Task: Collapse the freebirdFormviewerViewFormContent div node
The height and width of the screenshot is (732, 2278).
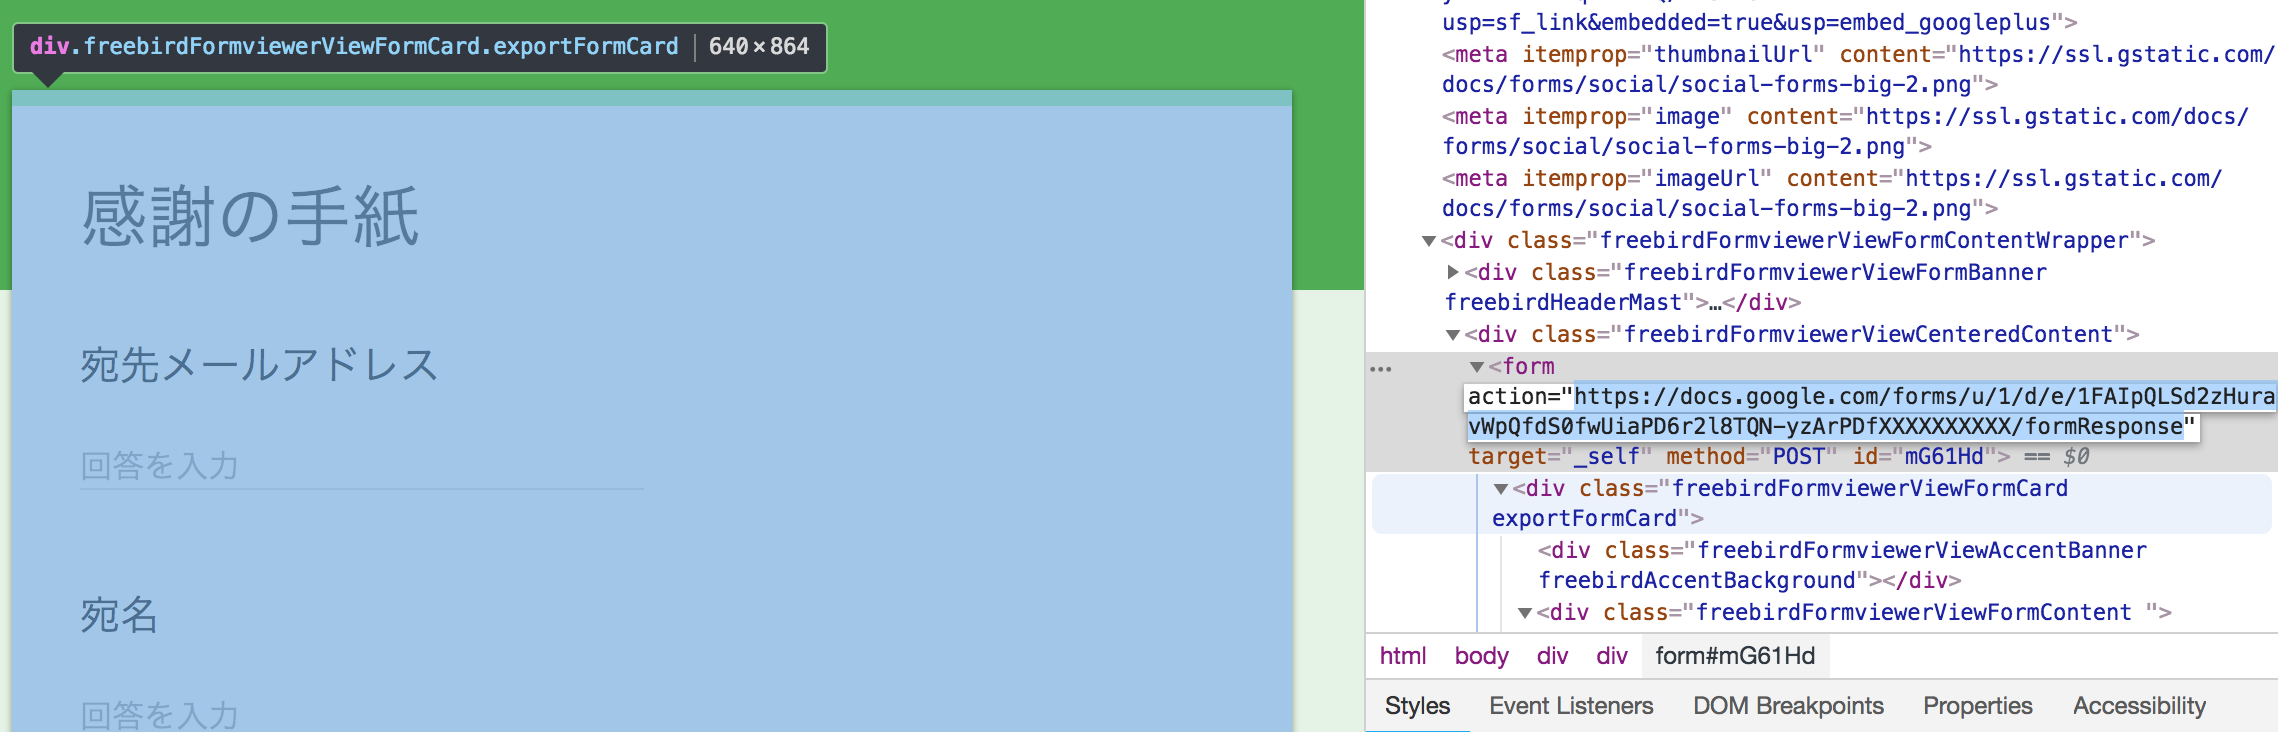Action: coord(1525,613)
